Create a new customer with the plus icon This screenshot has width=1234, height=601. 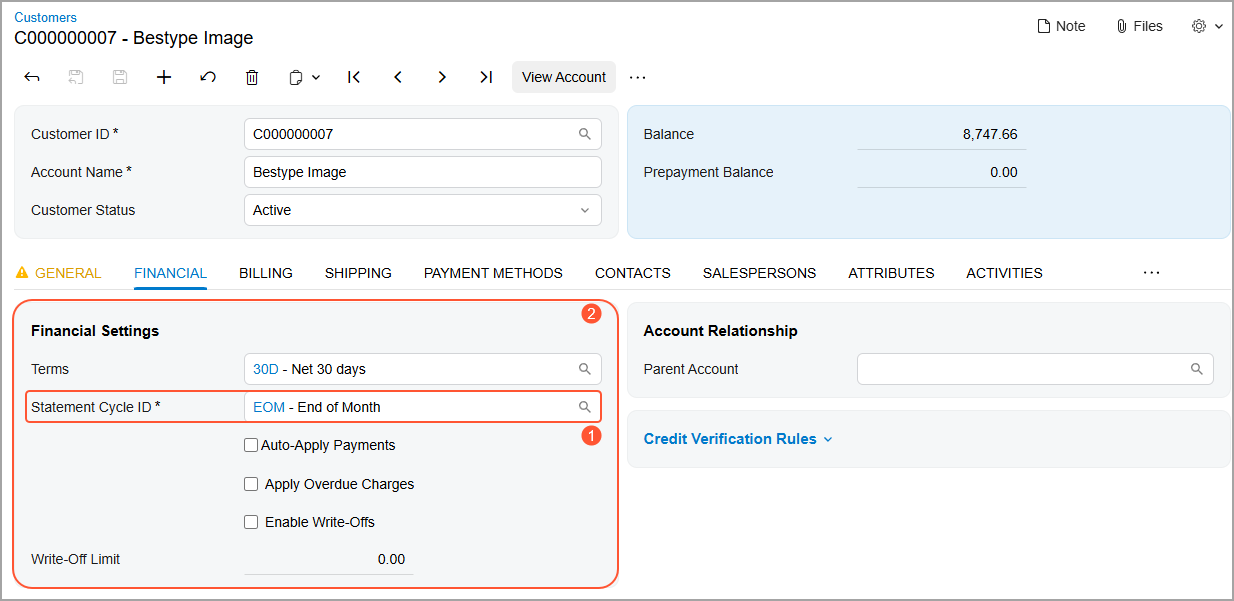click(x=164, y=77)
